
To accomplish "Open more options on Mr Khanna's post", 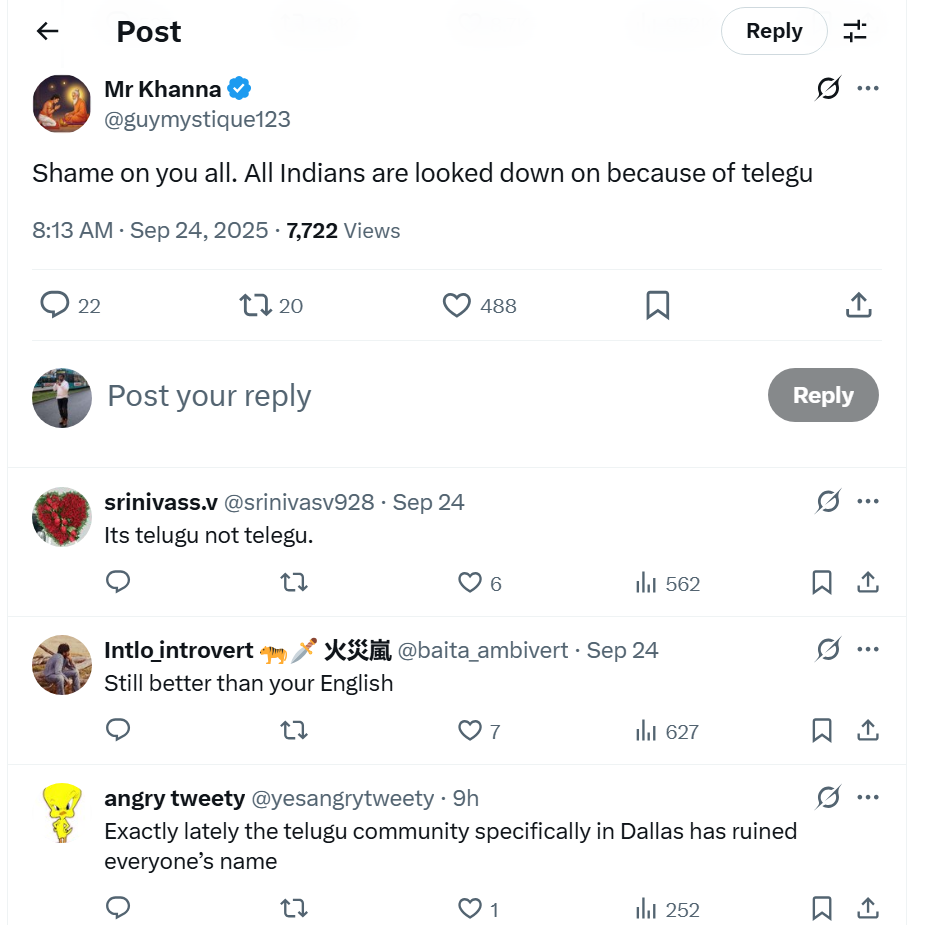I will pos(868,89).
